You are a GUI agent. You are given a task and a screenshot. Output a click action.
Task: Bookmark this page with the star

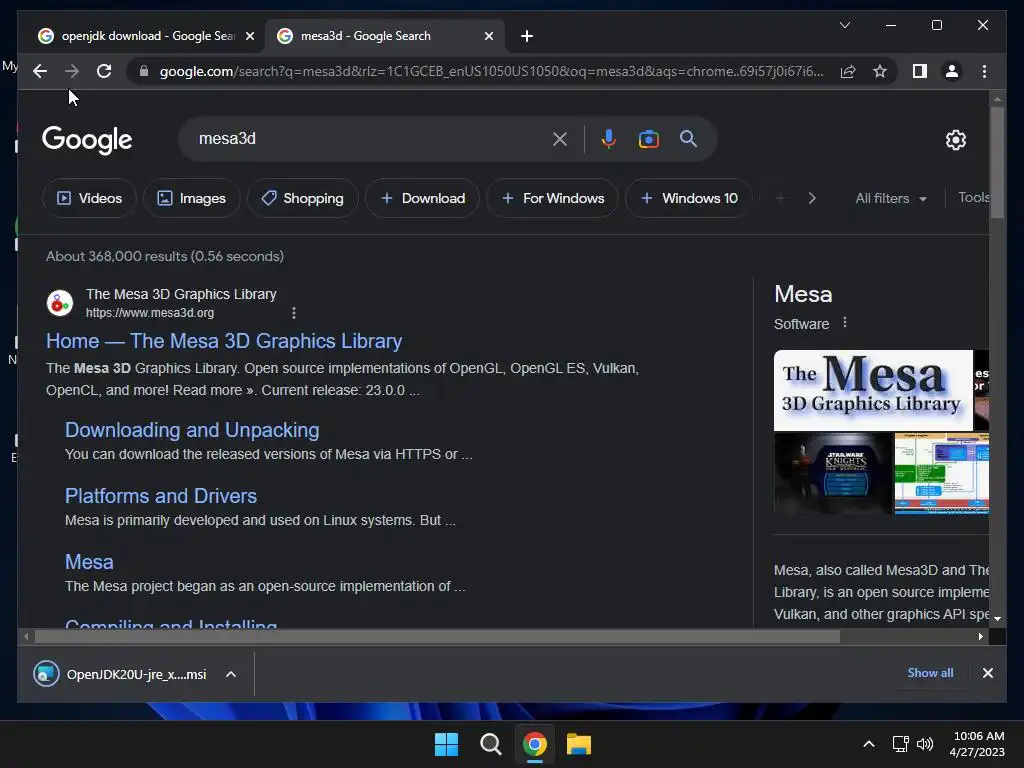pyautogui.click(x=880, y=71)
